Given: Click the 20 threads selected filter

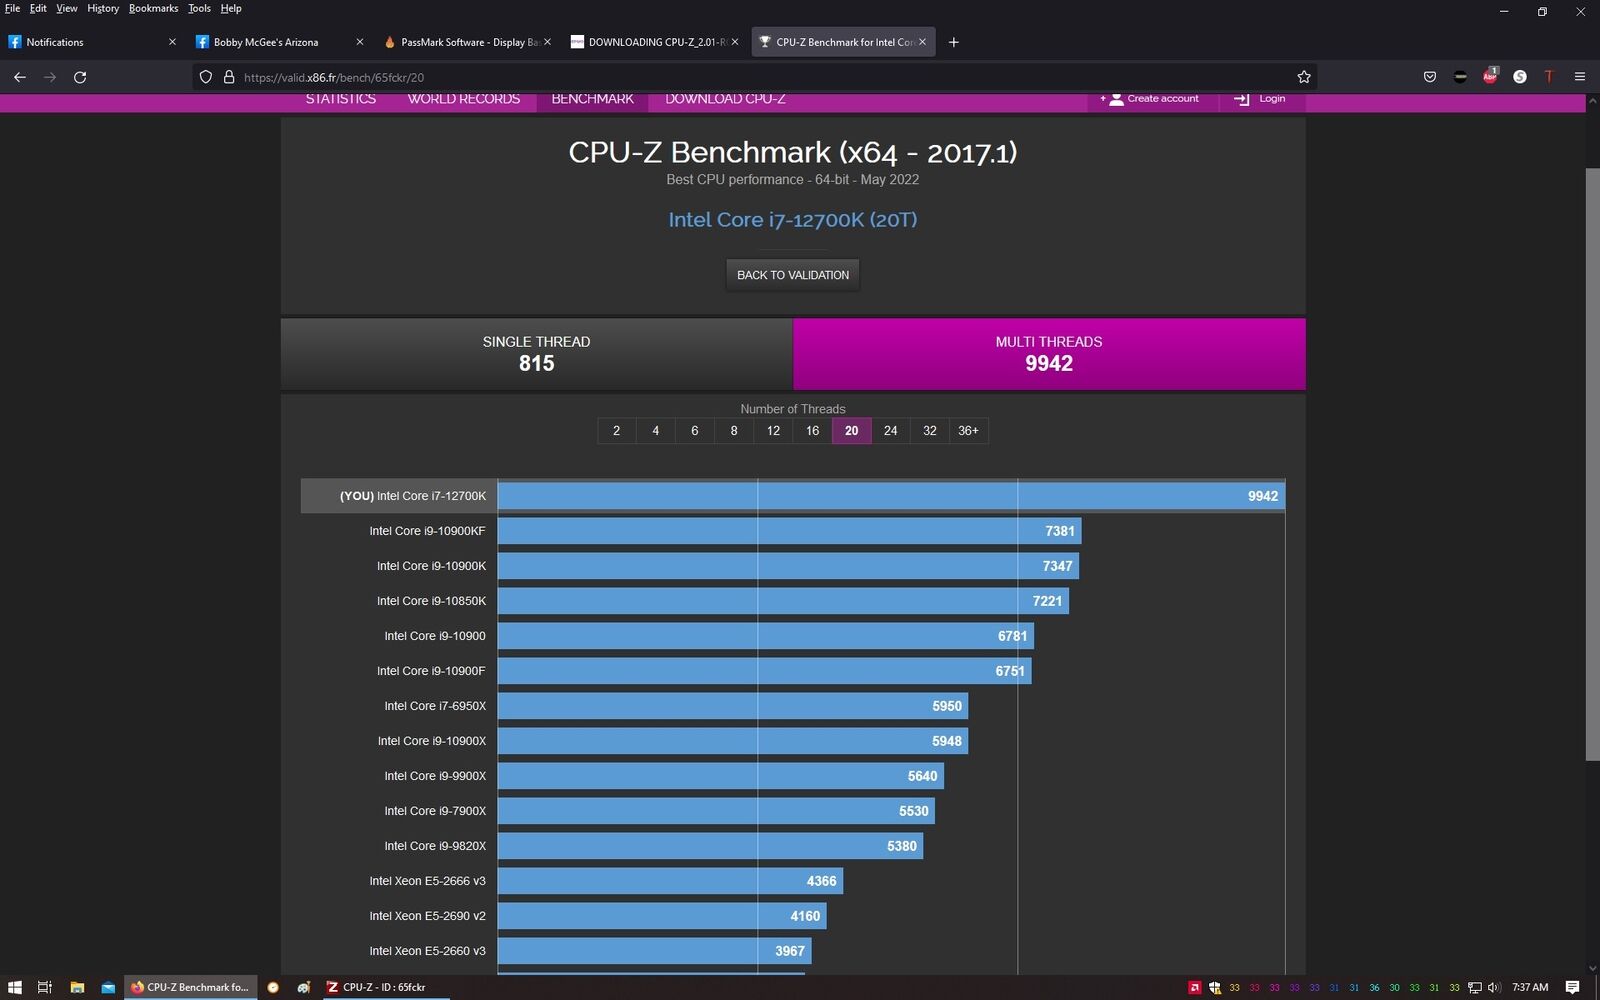Looking at the screenshot, I should click(851, 431).
